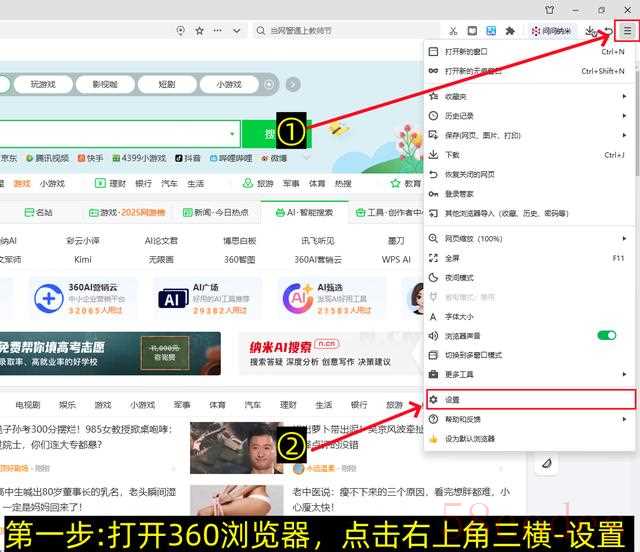Viewport: 640px width, 552px height.
Task: Expand the 收藏夹 favorites submenu
Action: tap(529, 96)
